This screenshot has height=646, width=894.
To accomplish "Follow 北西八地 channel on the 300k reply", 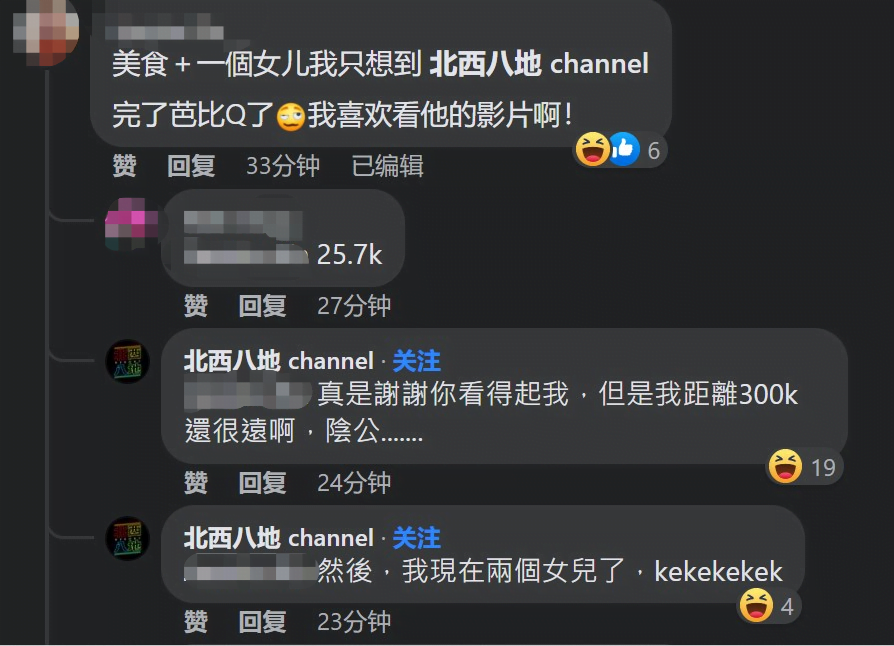I will point(417,361).
